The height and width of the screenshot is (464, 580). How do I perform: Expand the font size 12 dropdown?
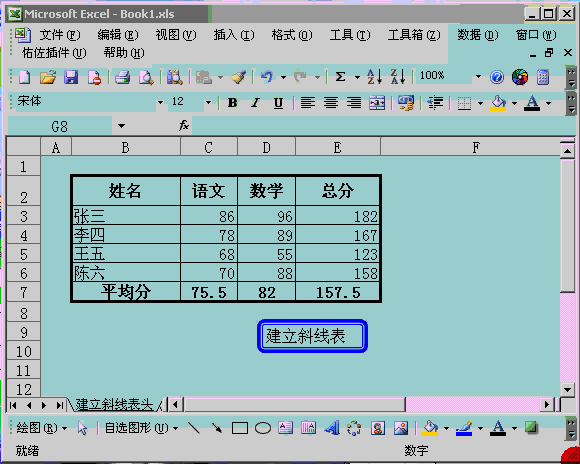[x=208, y=102]
